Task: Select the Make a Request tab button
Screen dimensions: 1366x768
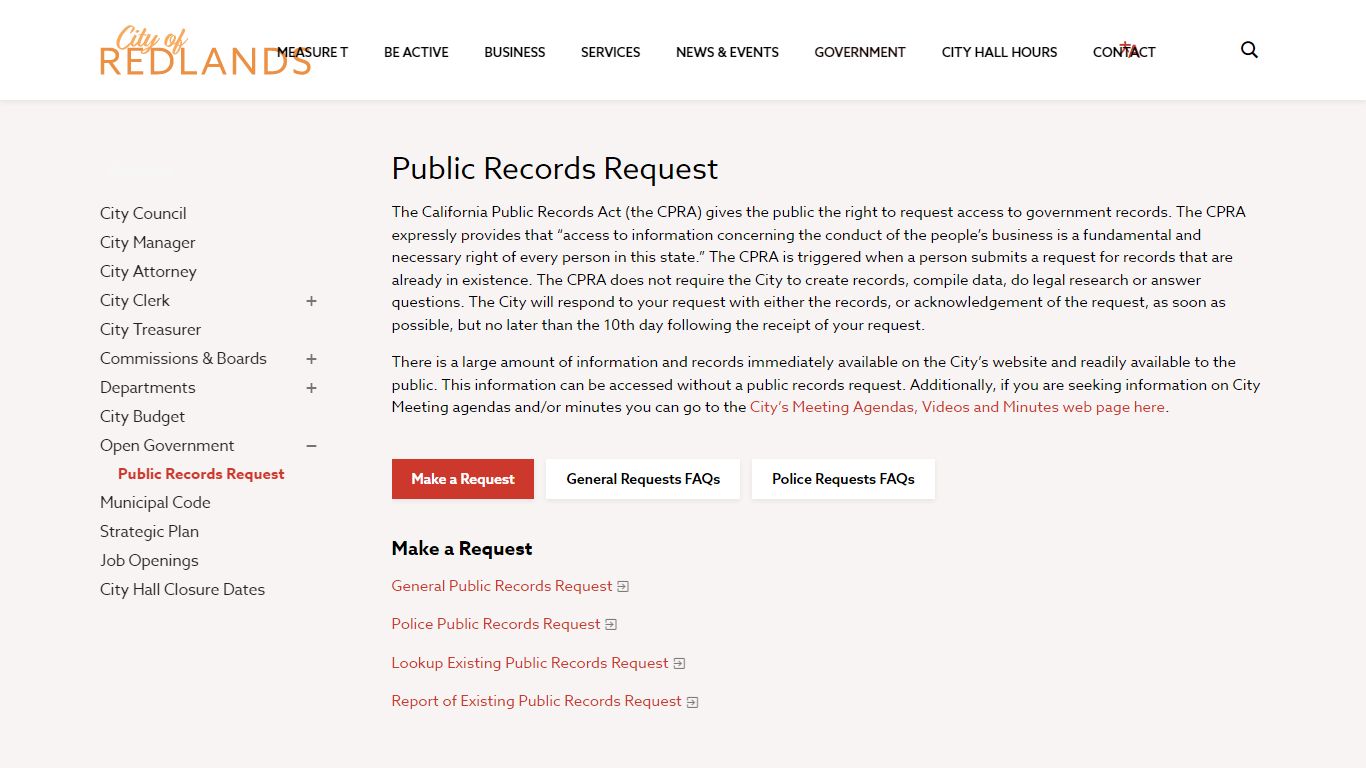Action: 463,479
